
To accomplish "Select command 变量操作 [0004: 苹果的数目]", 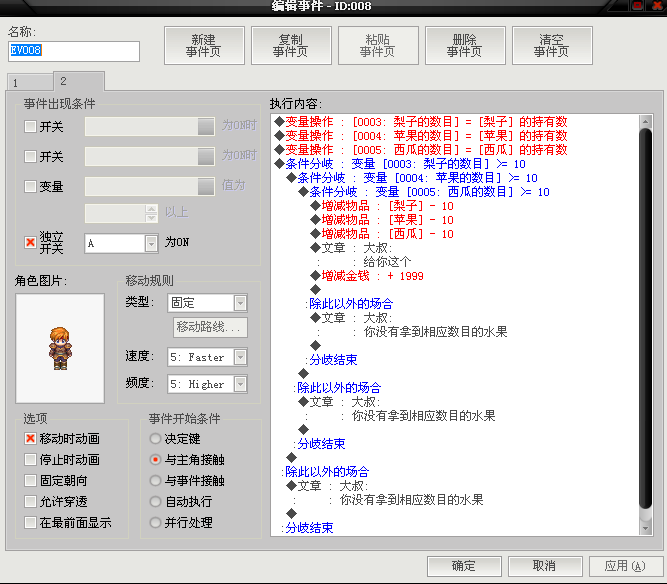I will pyautogui.click(x=421, y=136).
